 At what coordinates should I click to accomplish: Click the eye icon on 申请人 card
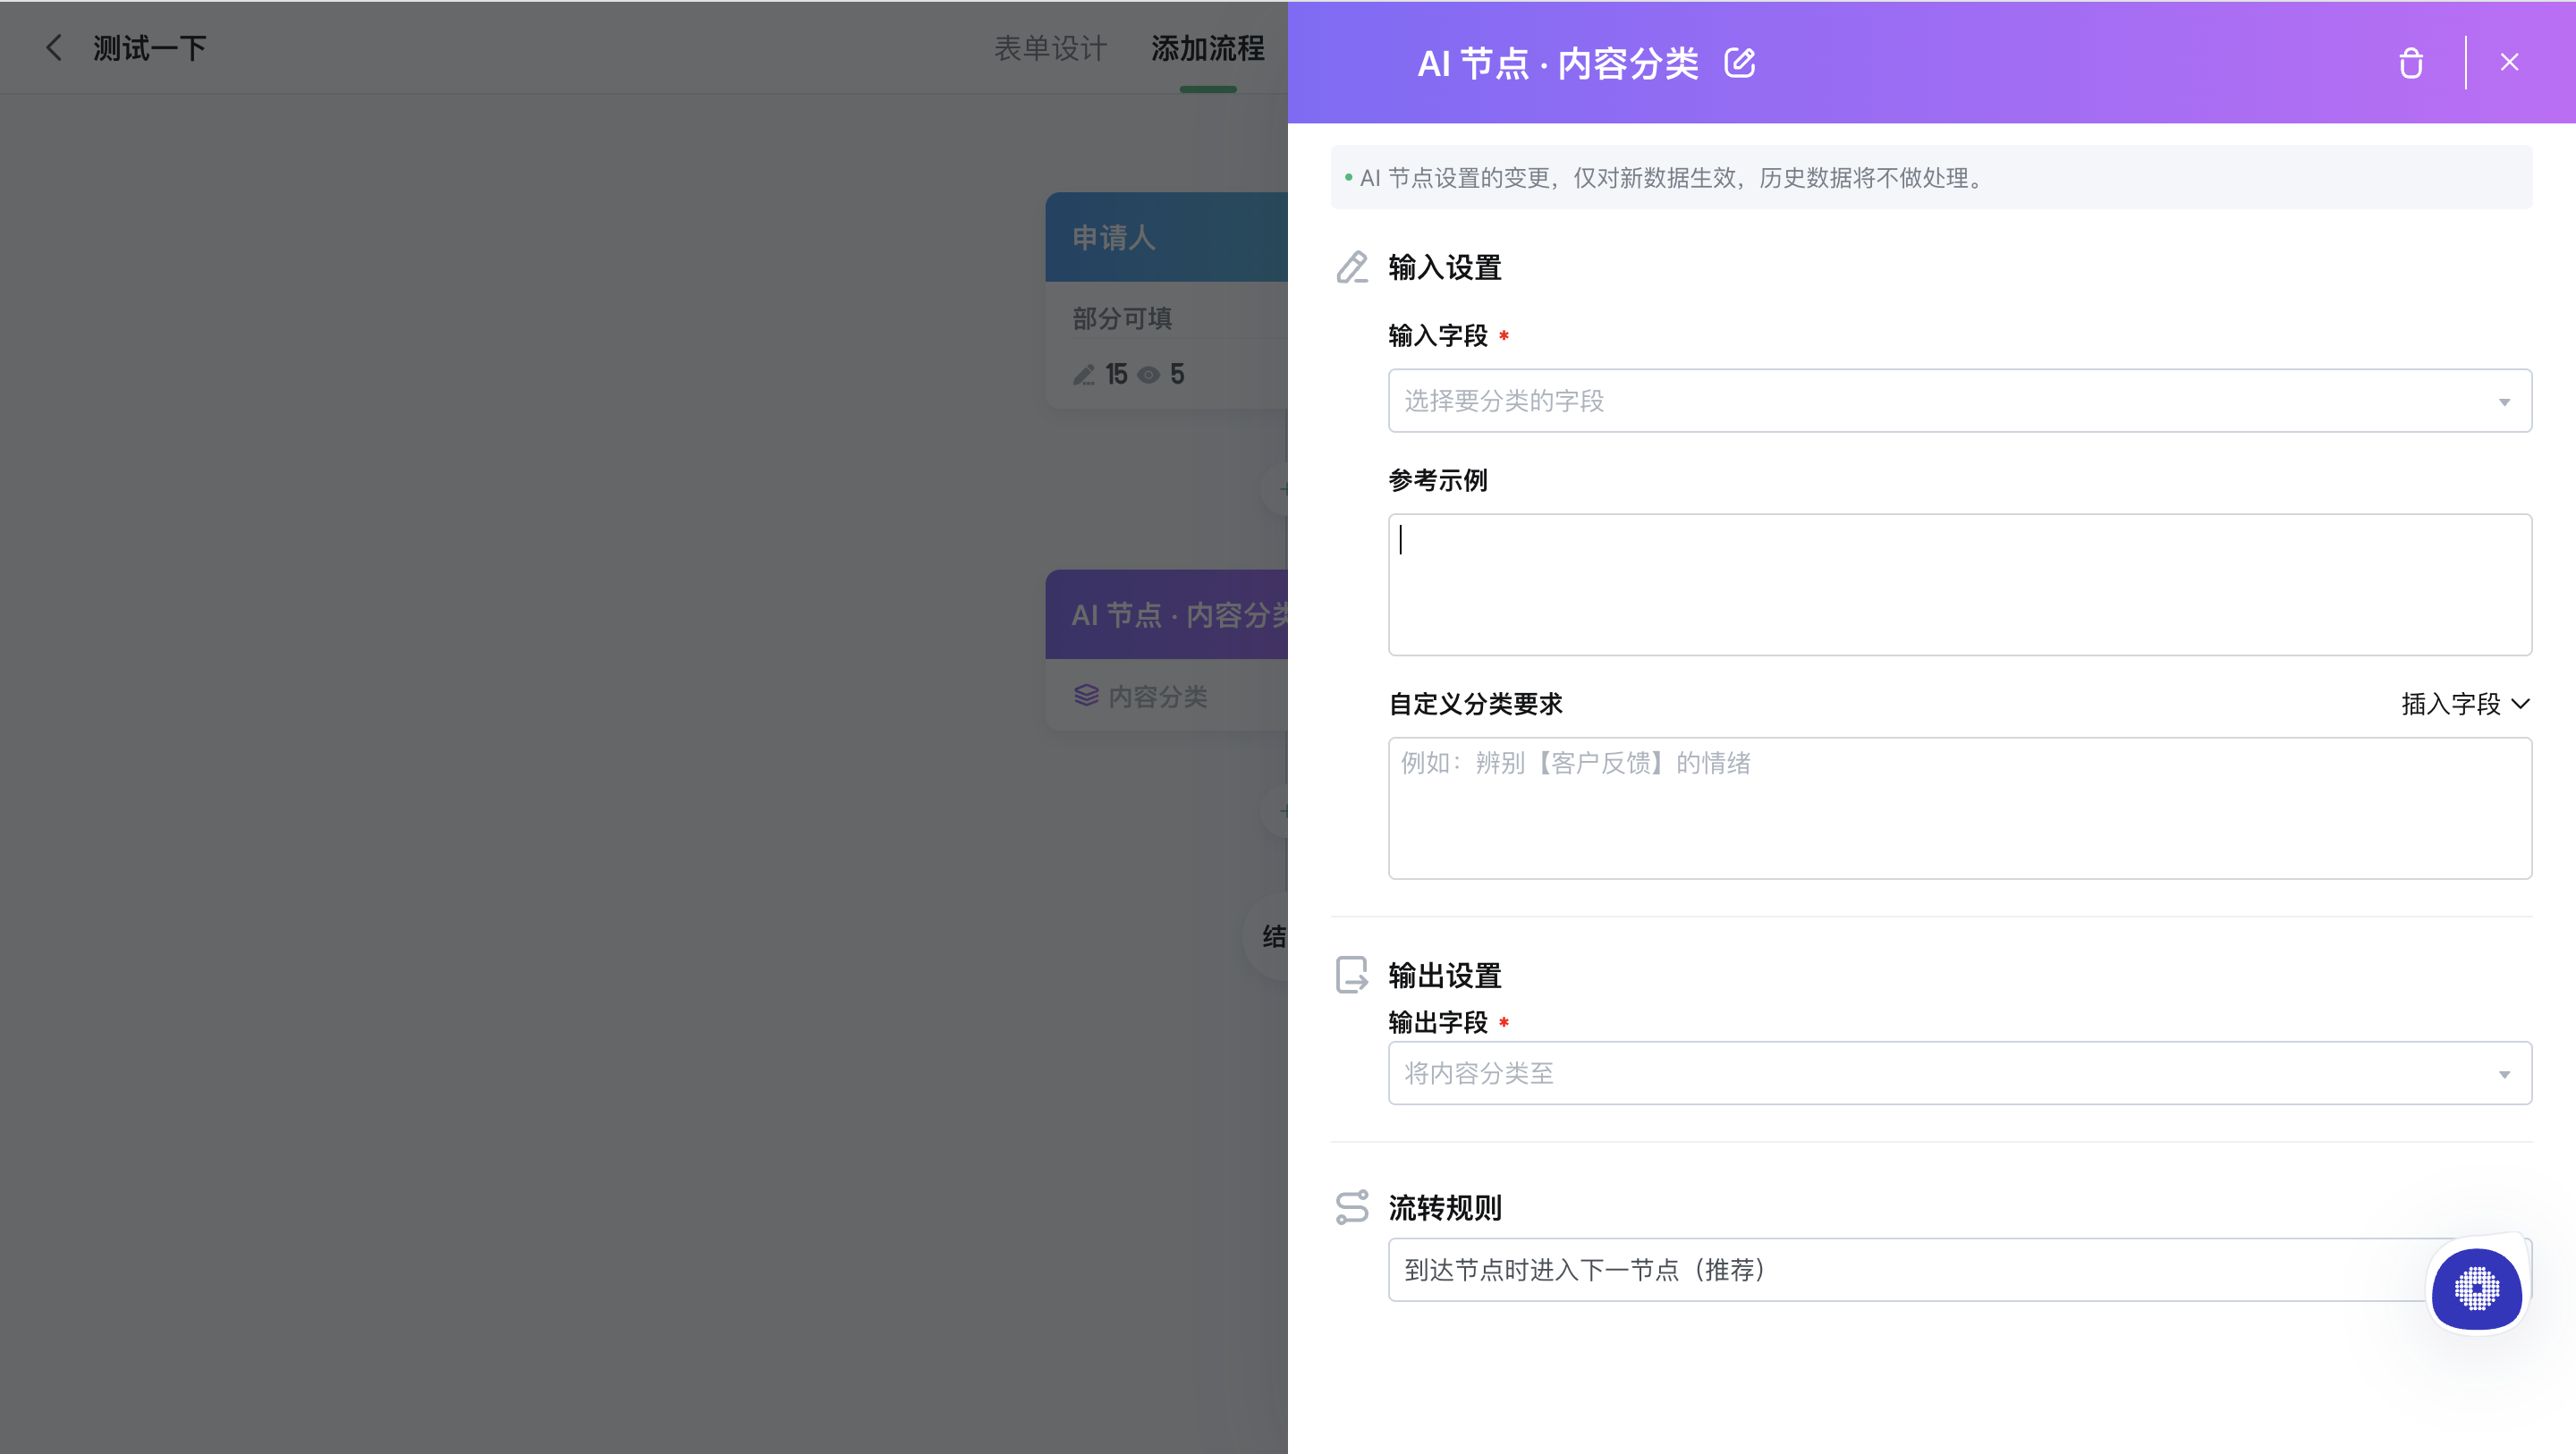pyautogui.click(x=1149, y=375)
